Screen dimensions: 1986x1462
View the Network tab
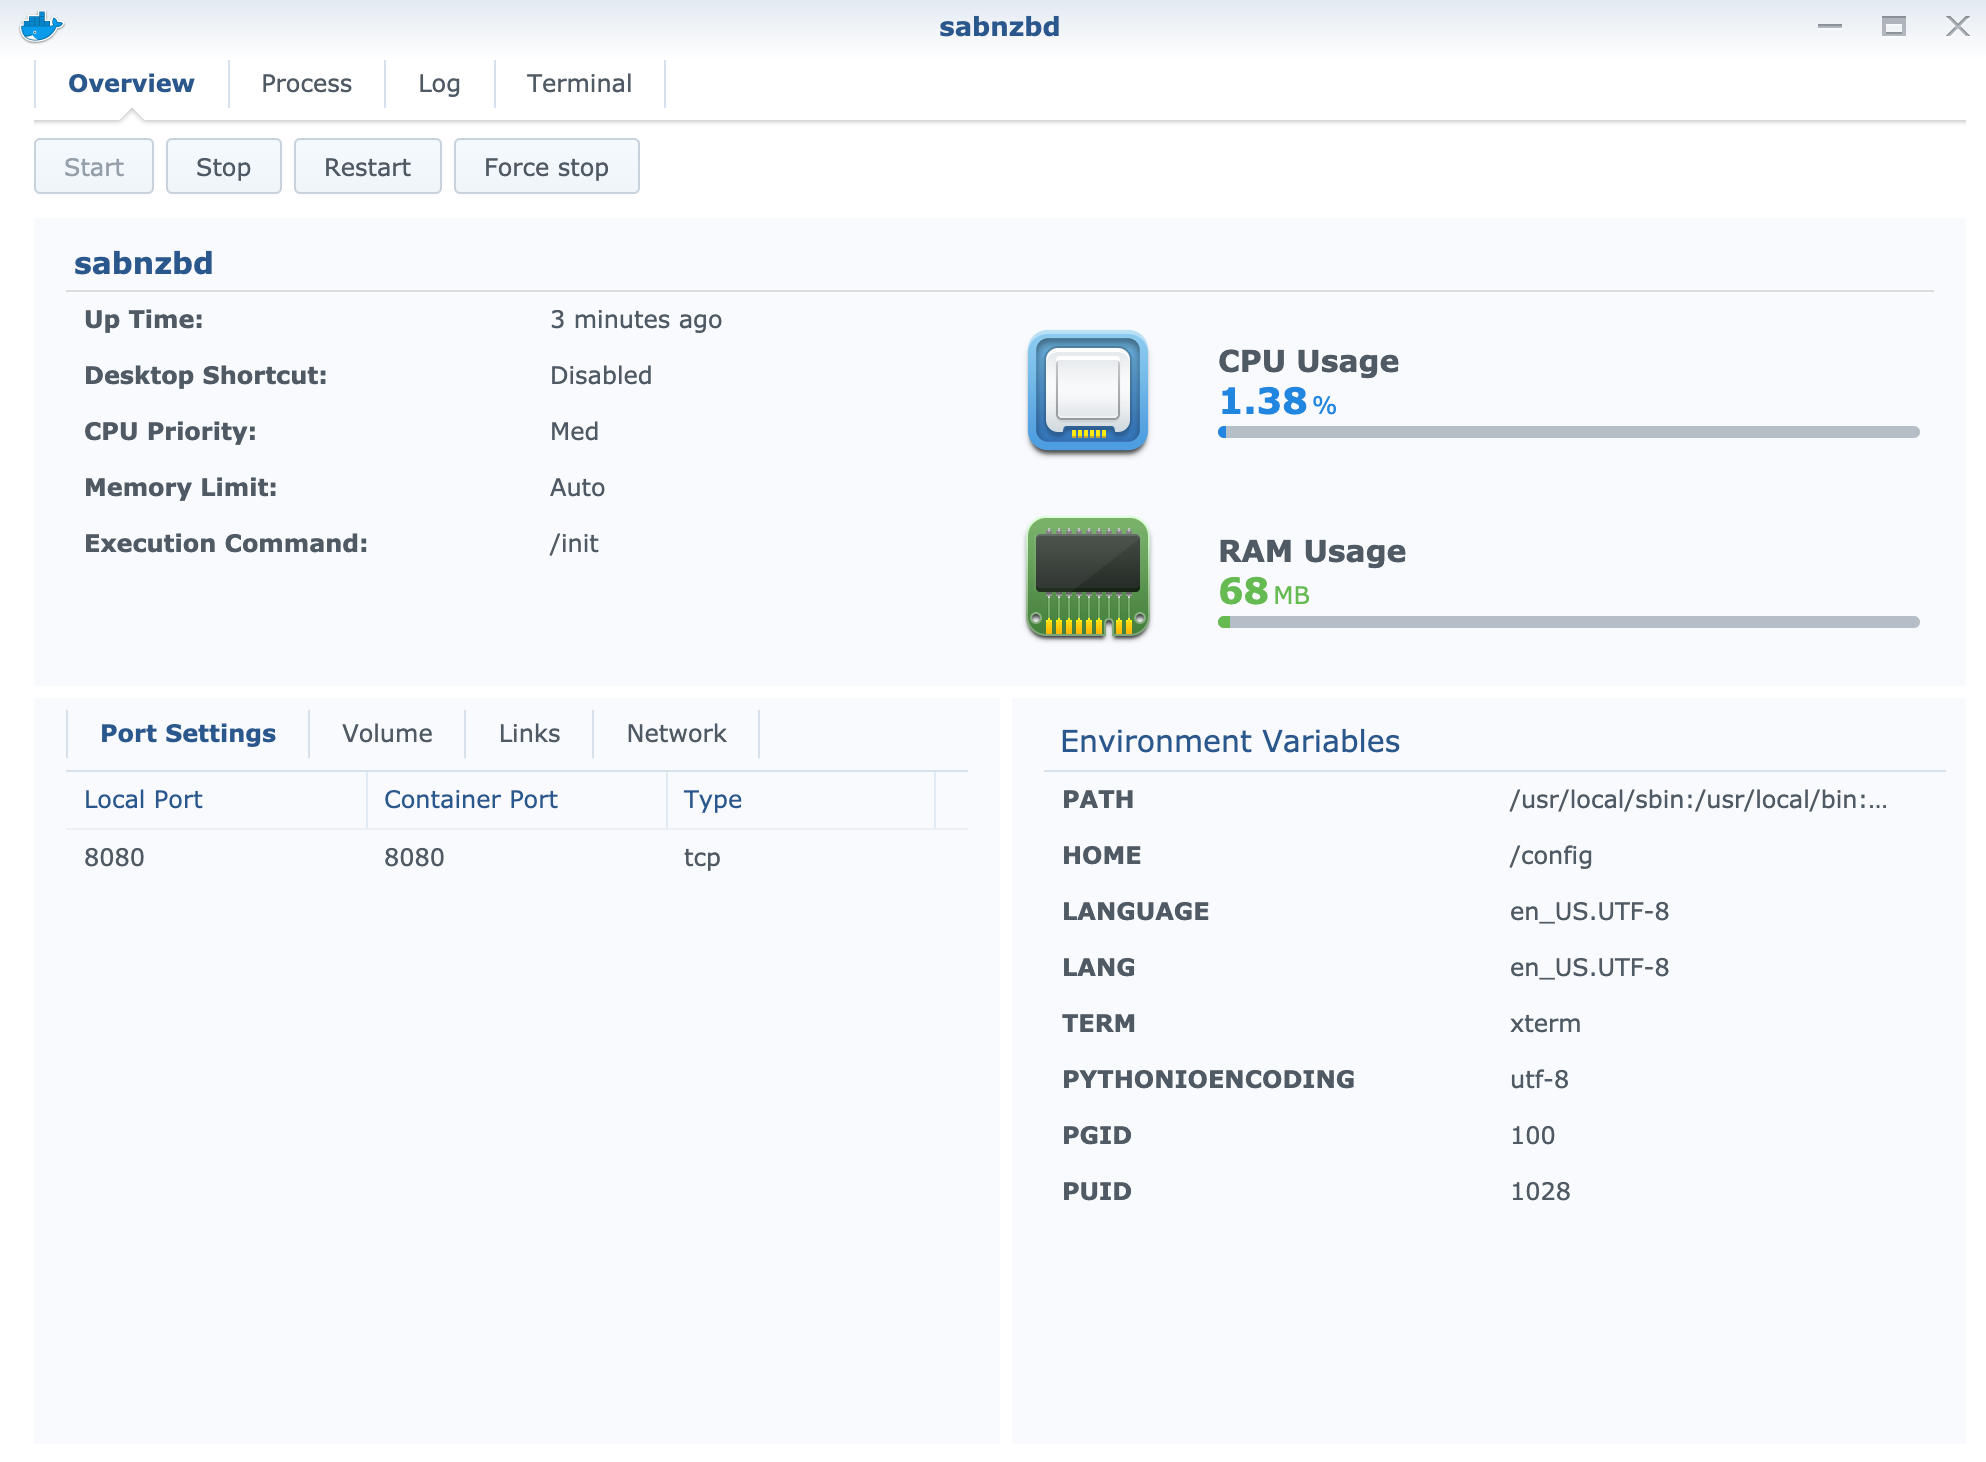click(676, 734)
